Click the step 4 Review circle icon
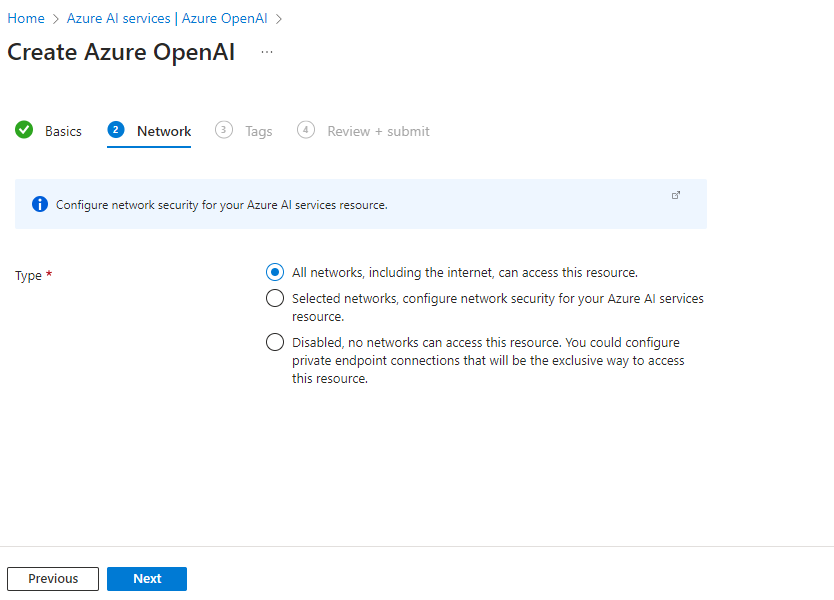The height and width of the screenshot is (600, 834). tap(306, 130)
